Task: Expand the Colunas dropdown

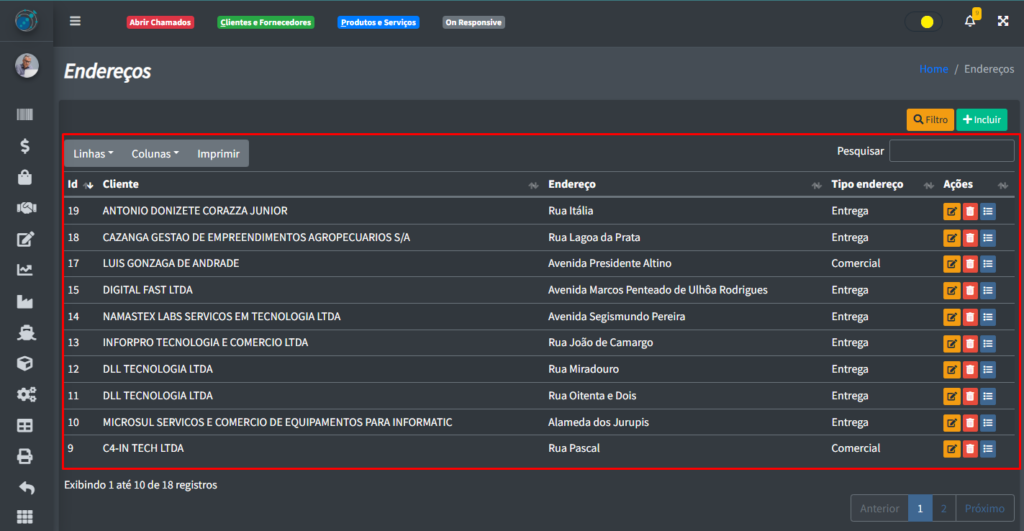Action: pos(155,154)
